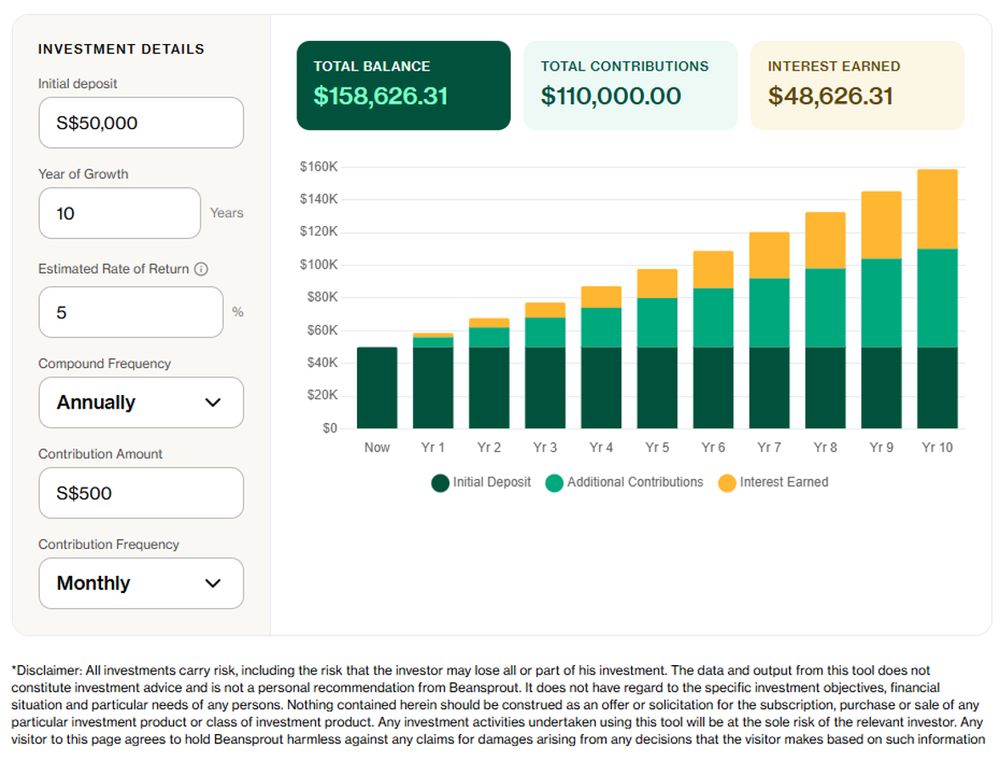Click the Estimated Rate of Return info icon

pos(201,269)
